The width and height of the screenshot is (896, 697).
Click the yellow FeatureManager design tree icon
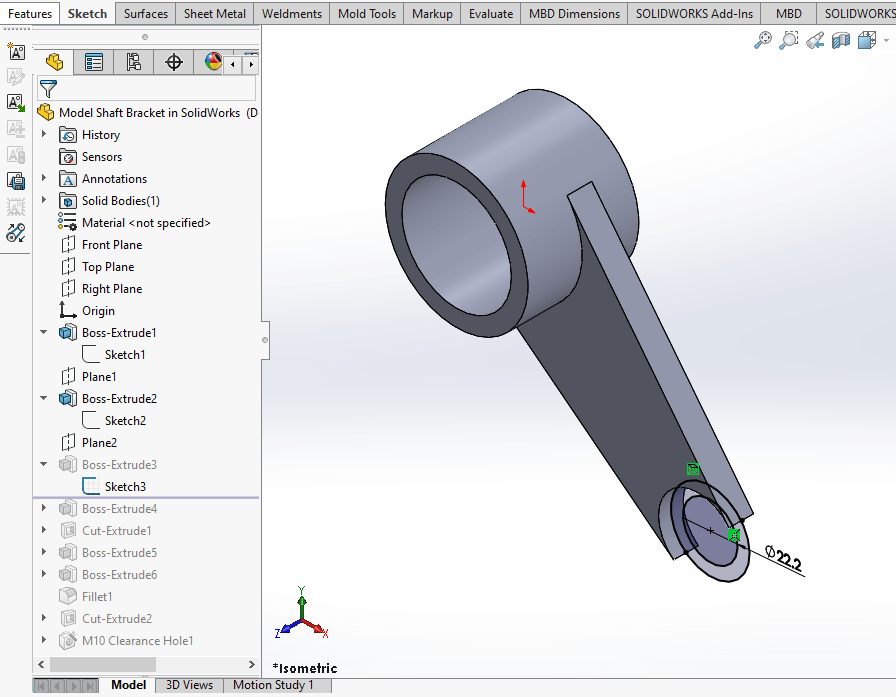pyautogui.click(x=55, y=61)
